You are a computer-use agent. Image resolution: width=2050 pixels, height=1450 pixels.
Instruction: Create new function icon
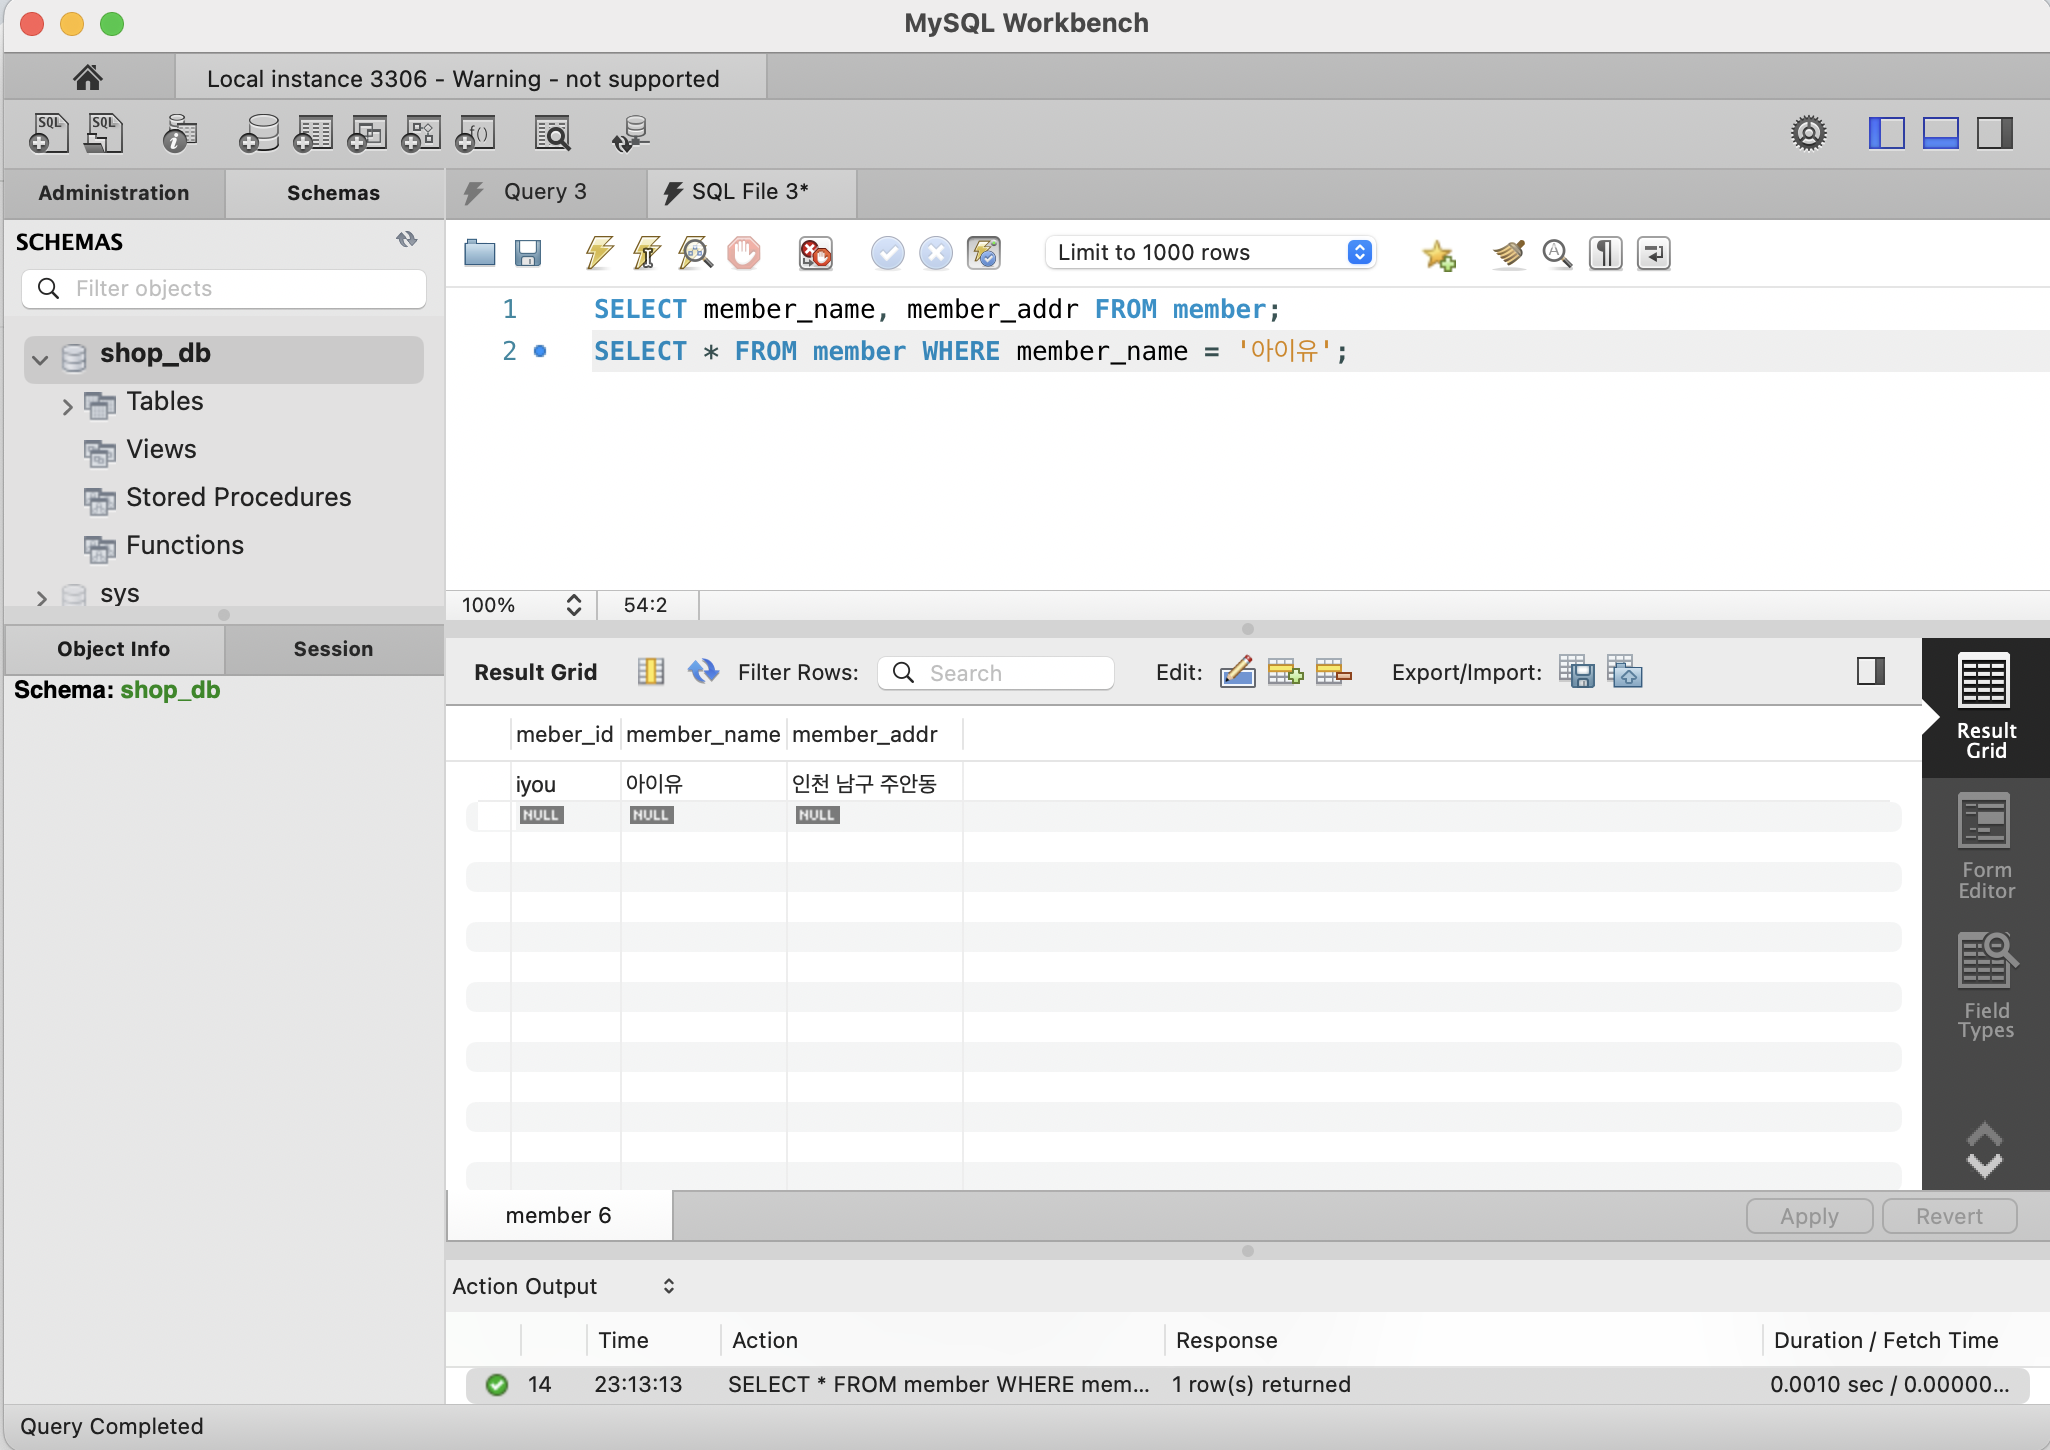476,133
